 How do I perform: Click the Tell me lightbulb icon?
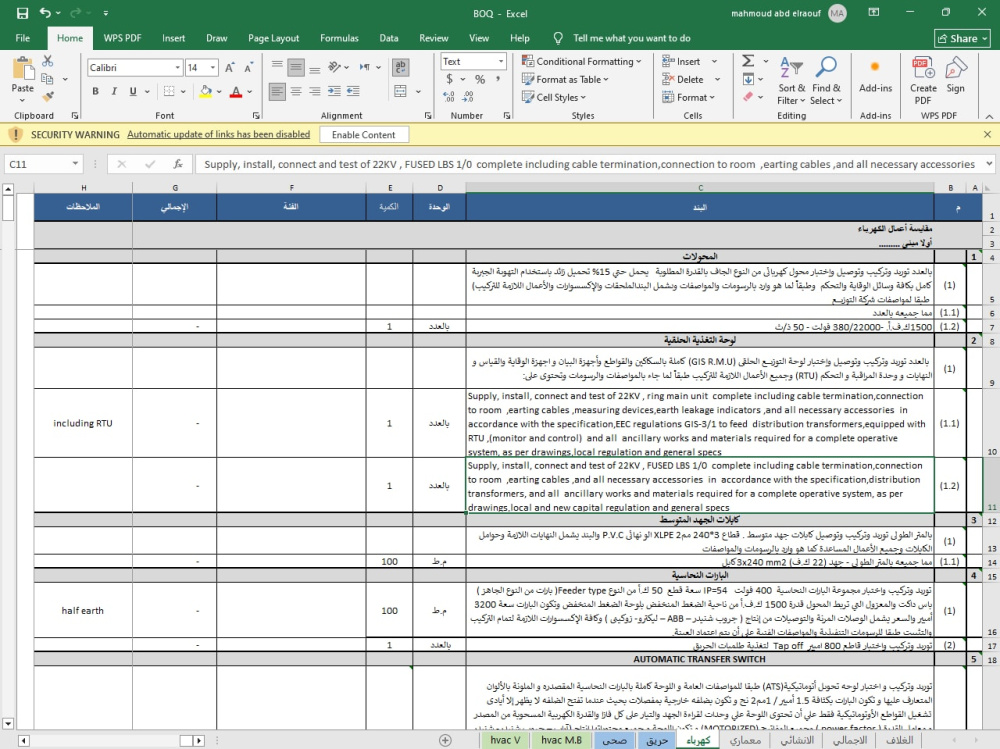click(x=558, y=38)
